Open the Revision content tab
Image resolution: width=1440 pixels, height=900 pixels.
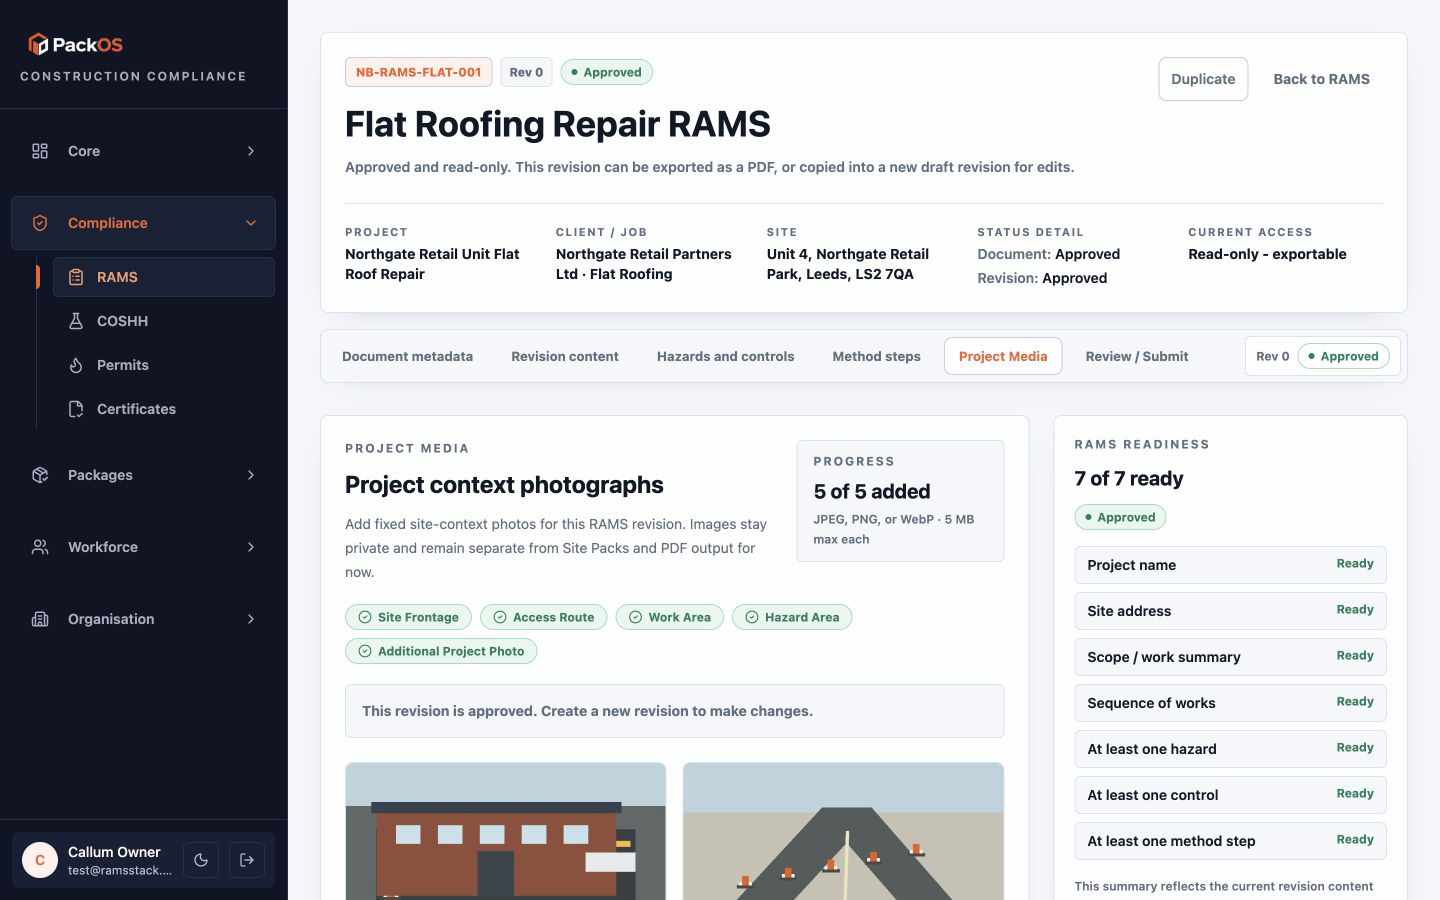point(565,356)
